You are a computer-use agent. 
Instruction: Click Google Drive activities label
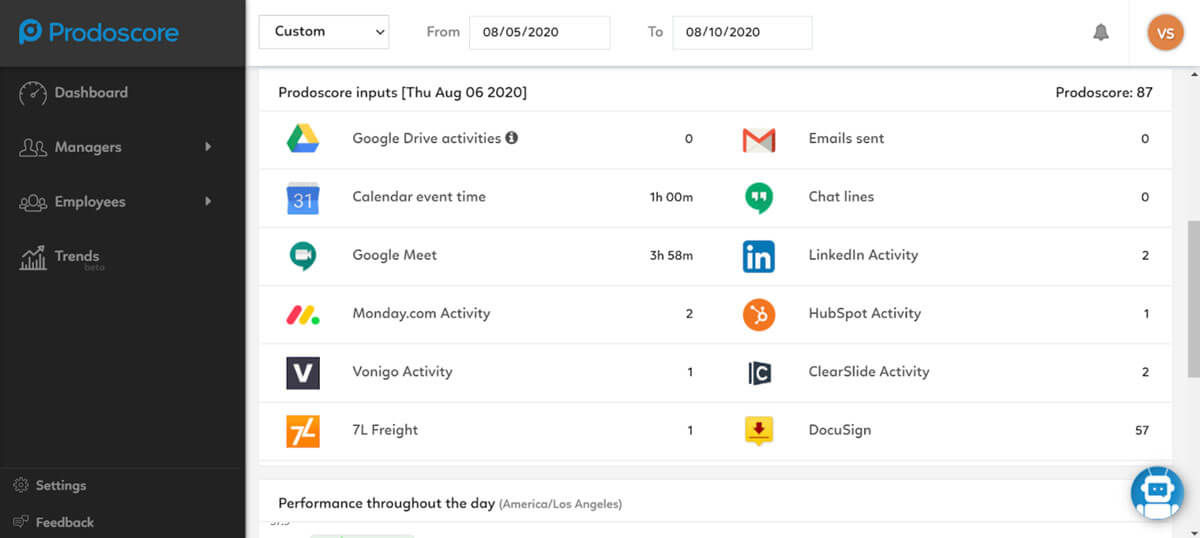426,139
